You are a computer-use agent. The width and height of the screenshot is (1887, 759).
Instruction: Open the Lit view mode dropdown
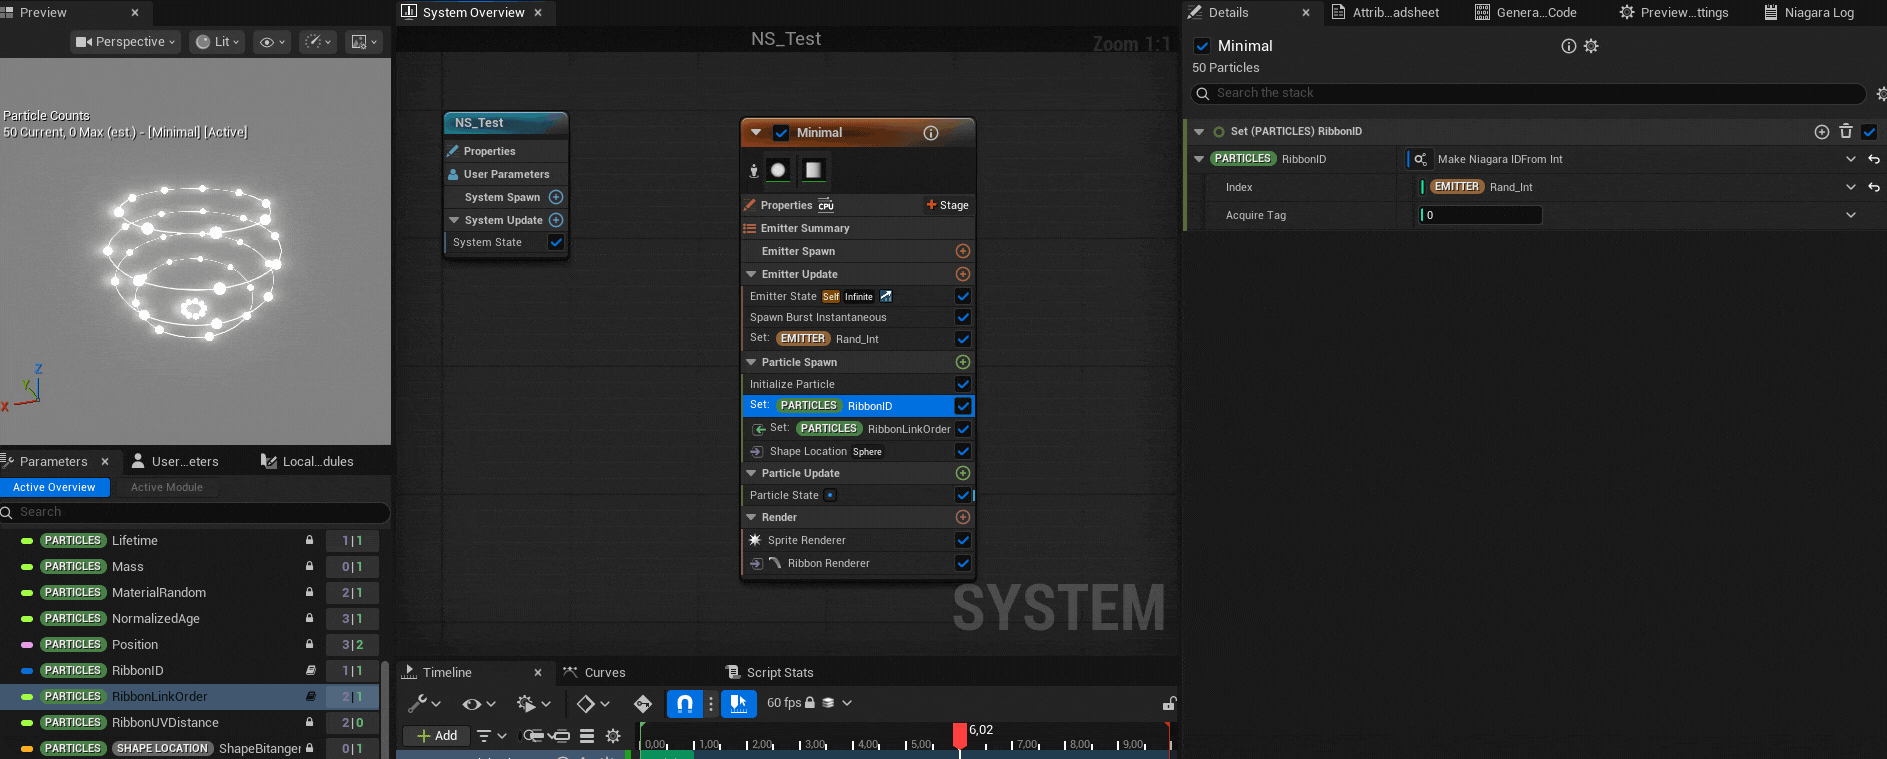tap(217, 42)
